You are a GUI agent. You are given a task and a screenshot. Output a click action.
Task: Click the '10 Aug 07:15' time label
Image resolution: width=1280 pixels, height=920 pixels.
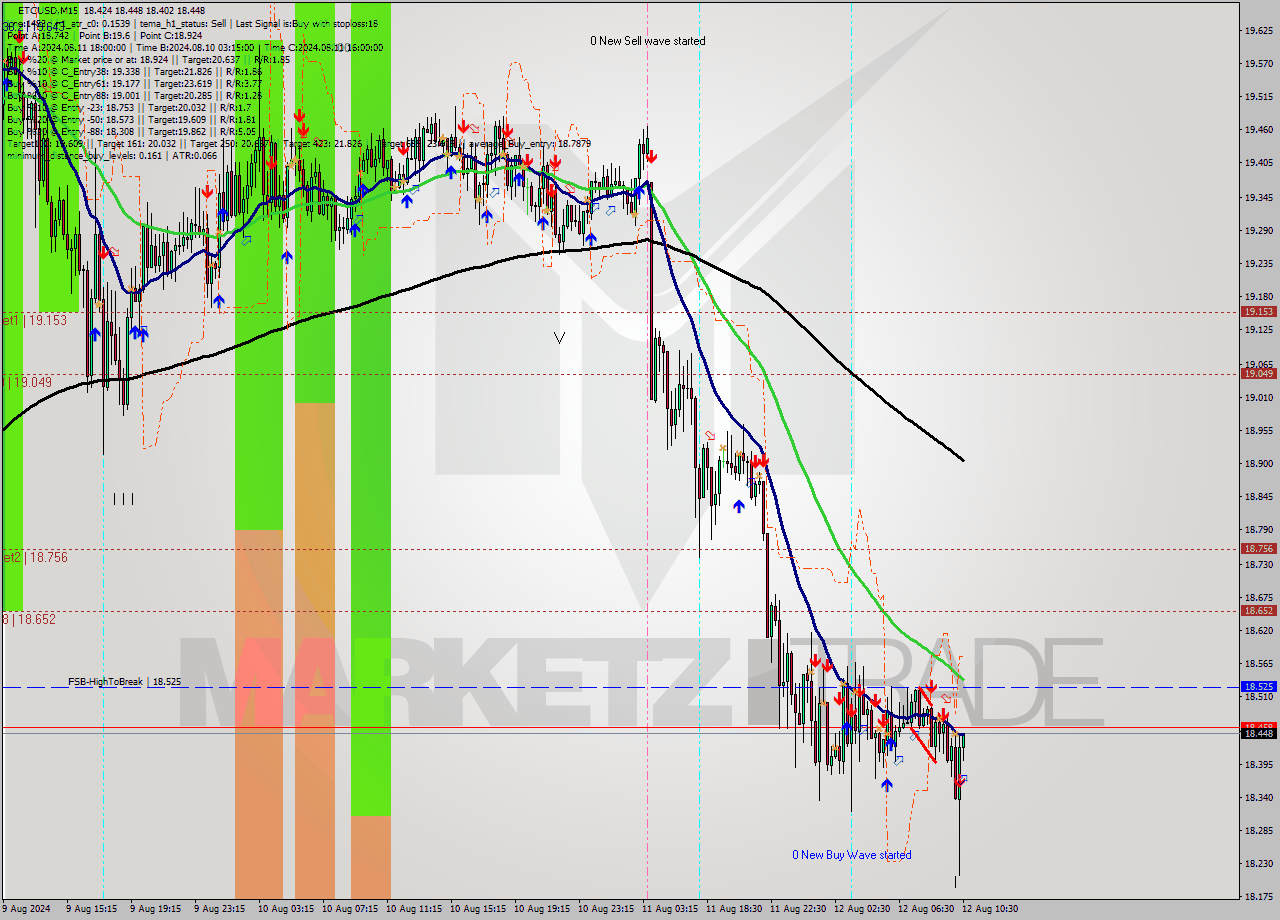click(350, 909)
